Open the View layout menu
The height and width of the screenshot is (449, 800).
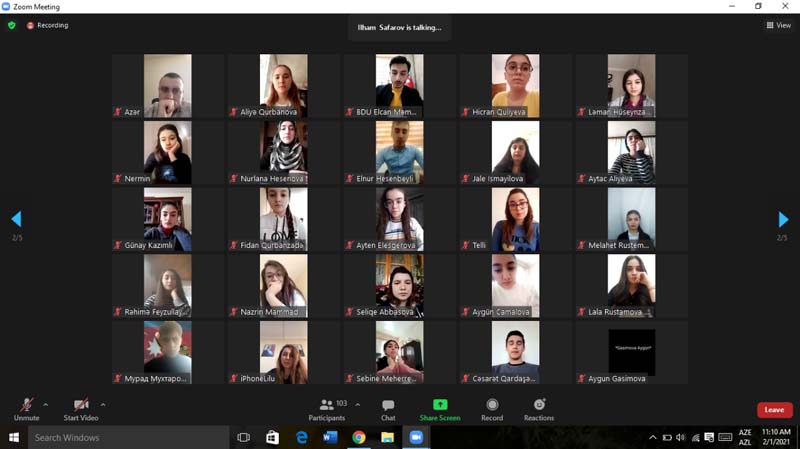tap(778, 25)
